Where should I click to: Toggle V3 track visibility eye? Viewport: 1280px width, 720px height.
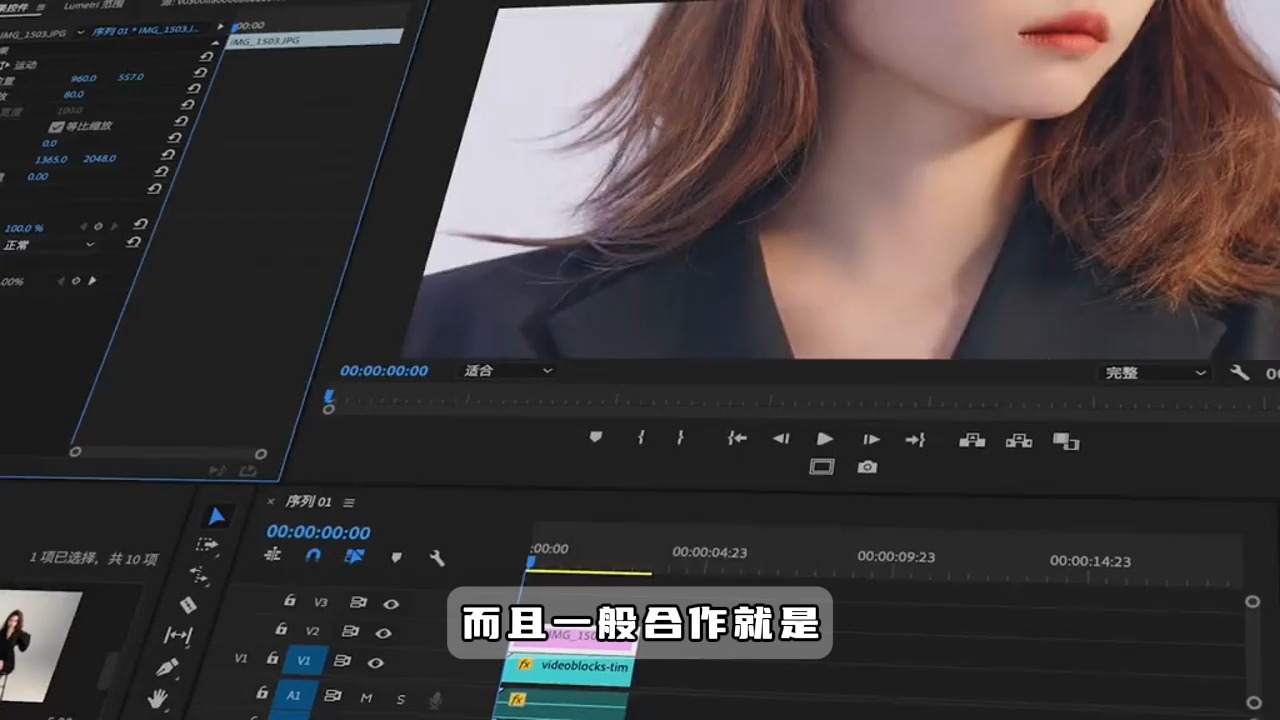click(391, 604)
